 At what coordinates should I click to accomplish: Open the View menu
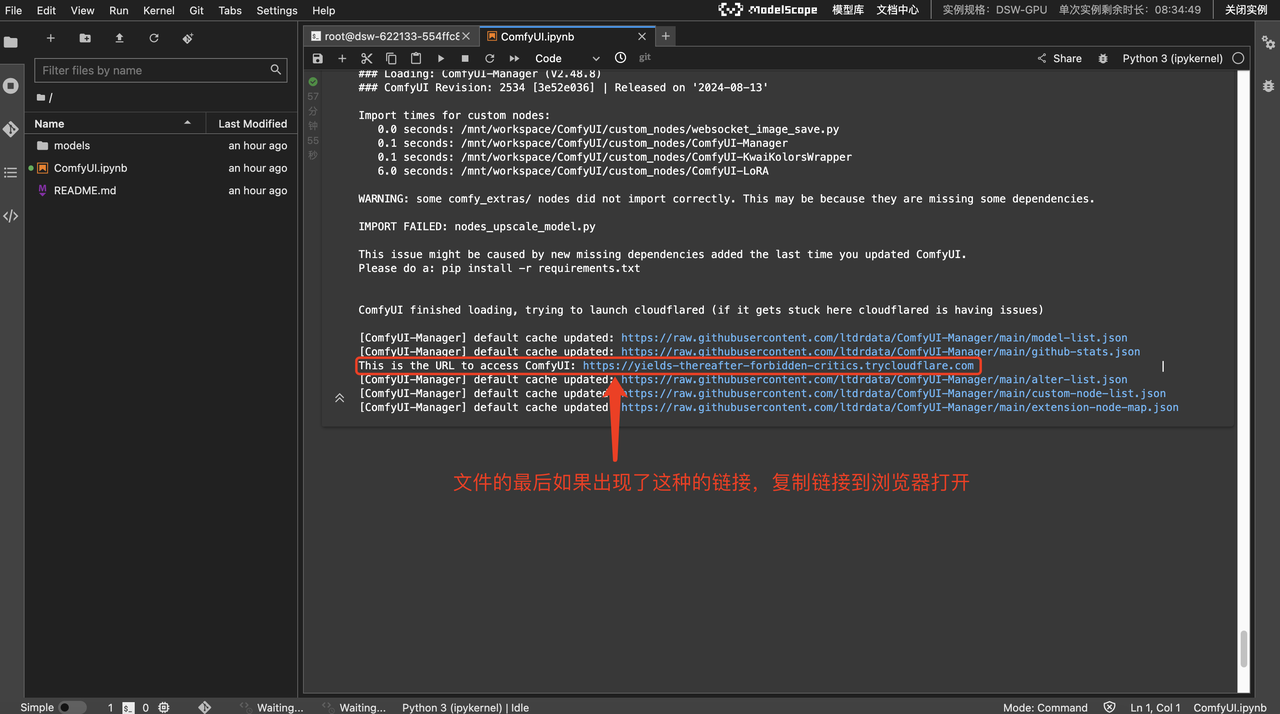82,10
